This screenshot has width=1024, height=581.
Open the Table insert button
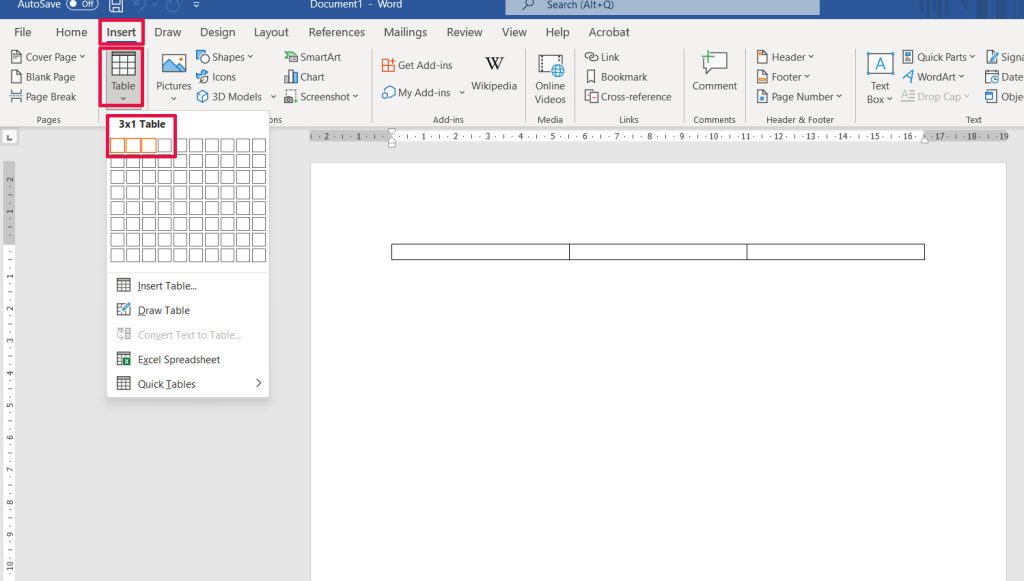[123, 76]
